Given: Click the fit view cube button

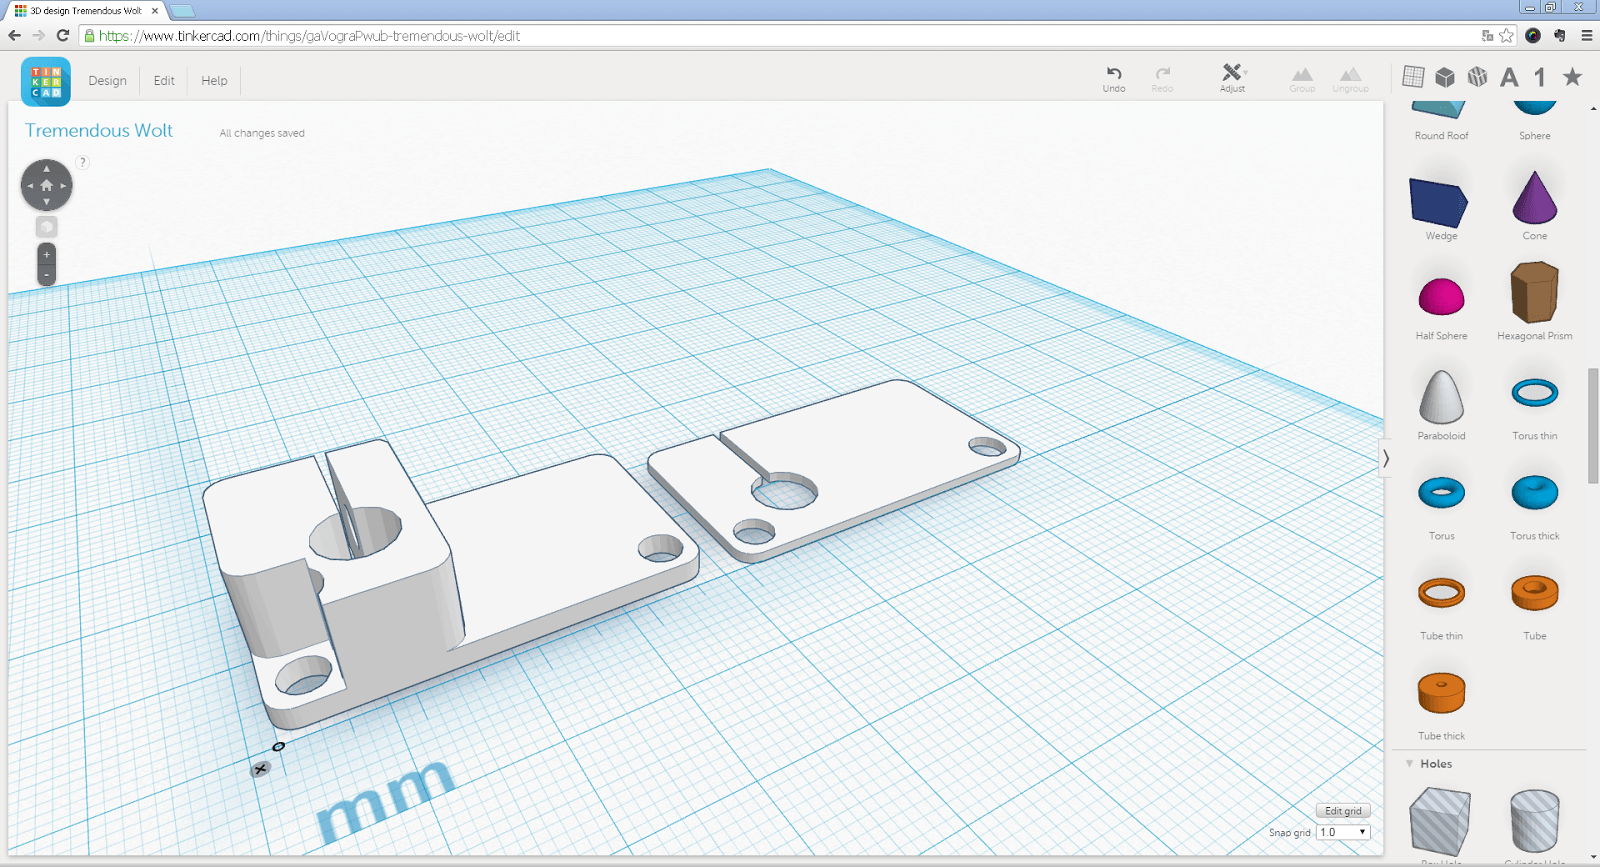Looking at the screenshot, I should pyautogui.click(x=46, y=227).
